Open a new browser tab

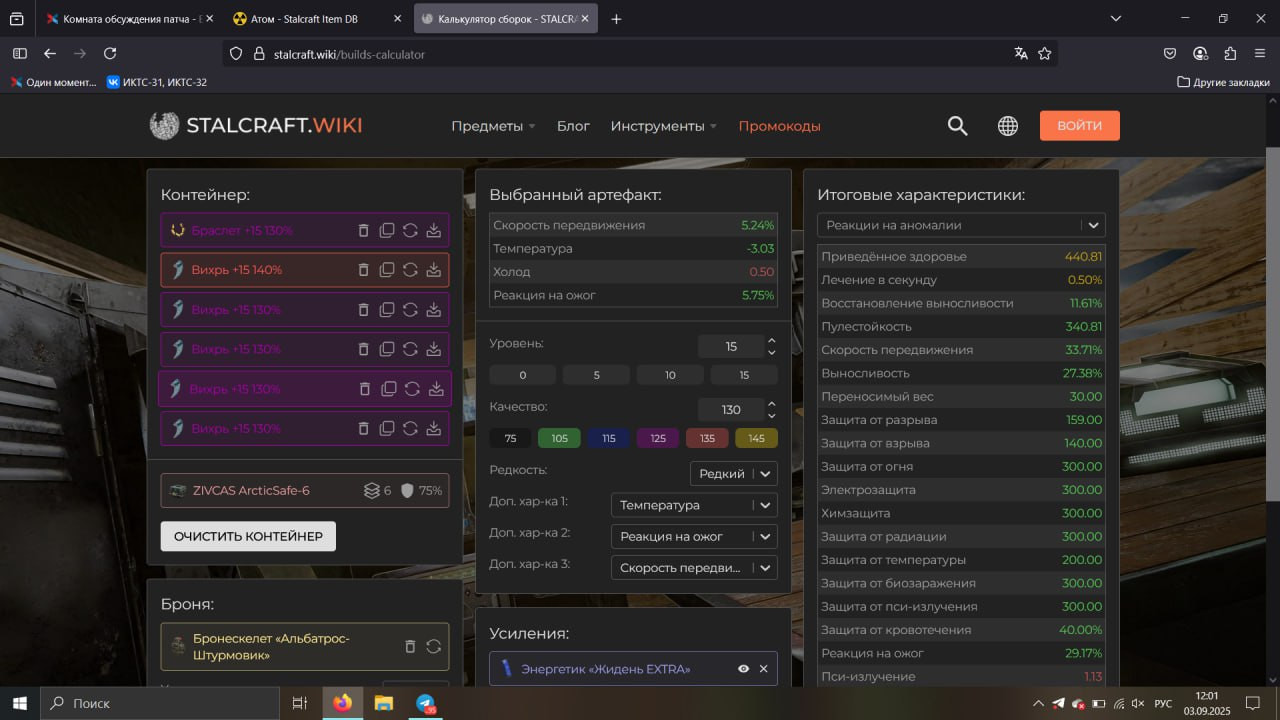coord(616,18)
